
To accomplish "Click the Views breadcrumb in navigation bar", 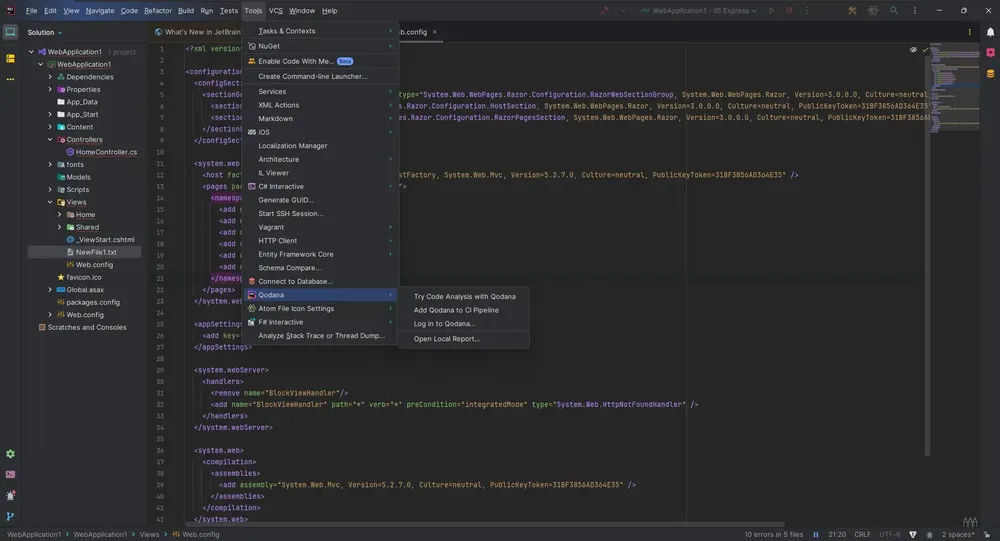I will 149,535.
